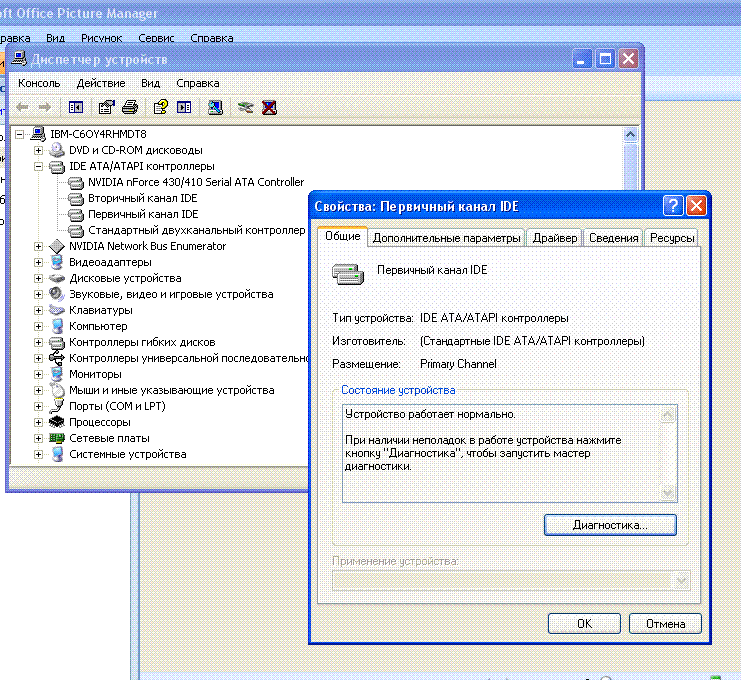Click the Порты (COM и LPT) icon
741x680 pixels.
(x=57, y=406)
